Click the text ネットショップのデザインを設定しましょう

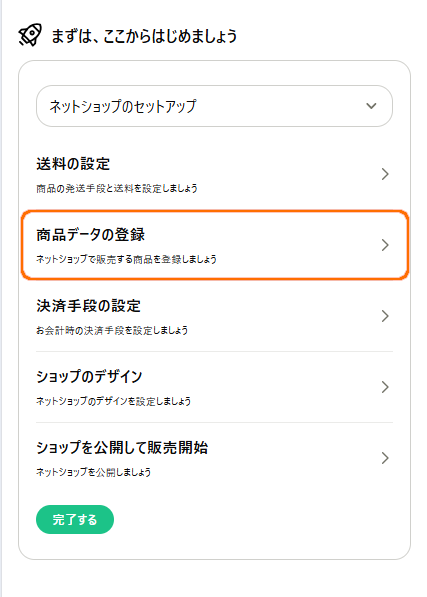click(113, 401)
